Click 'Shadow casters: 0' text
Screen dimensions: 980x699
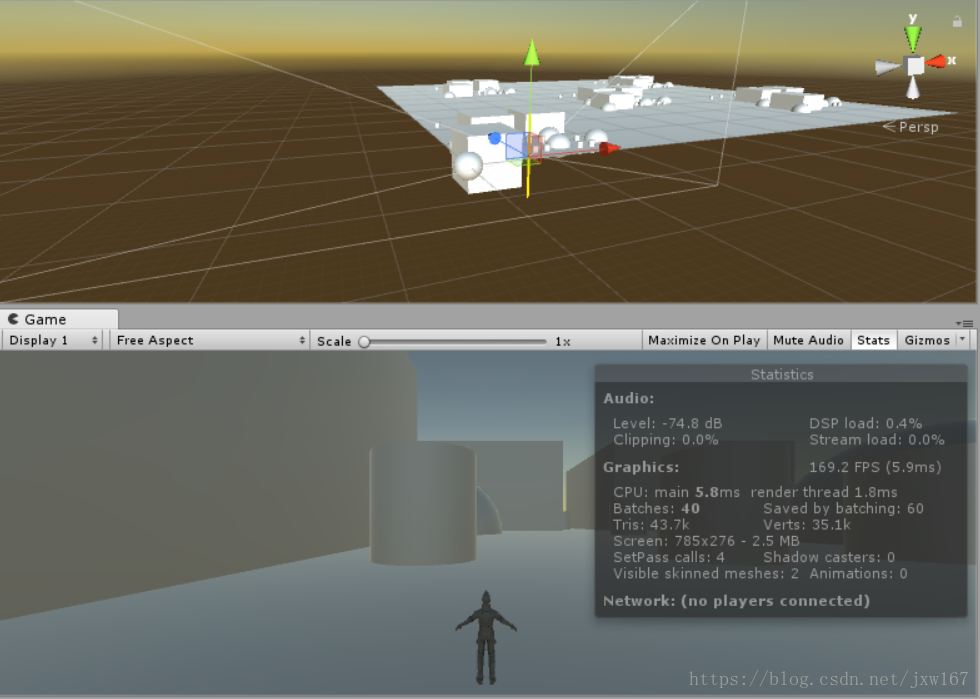pos(829,557)
